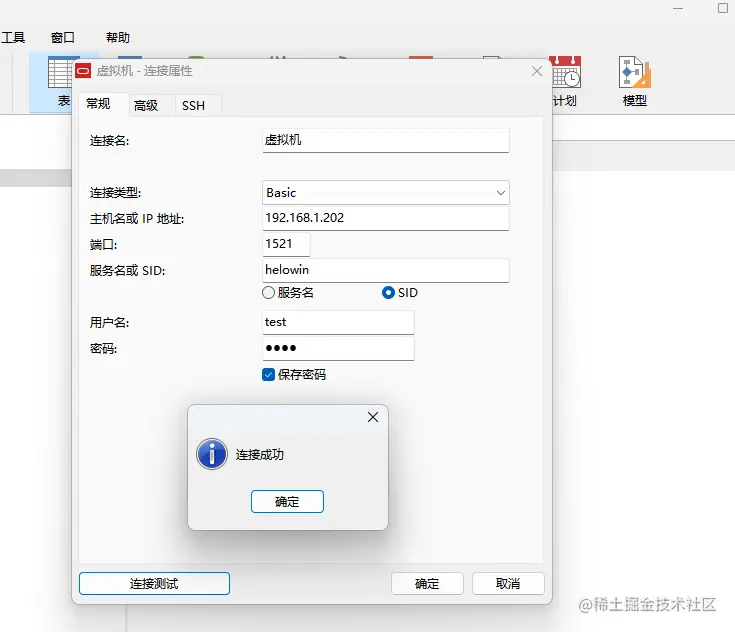Viewport: 735px width, 632px height.
Task: Minimize the main application window
Action: [x=678, y=8]
